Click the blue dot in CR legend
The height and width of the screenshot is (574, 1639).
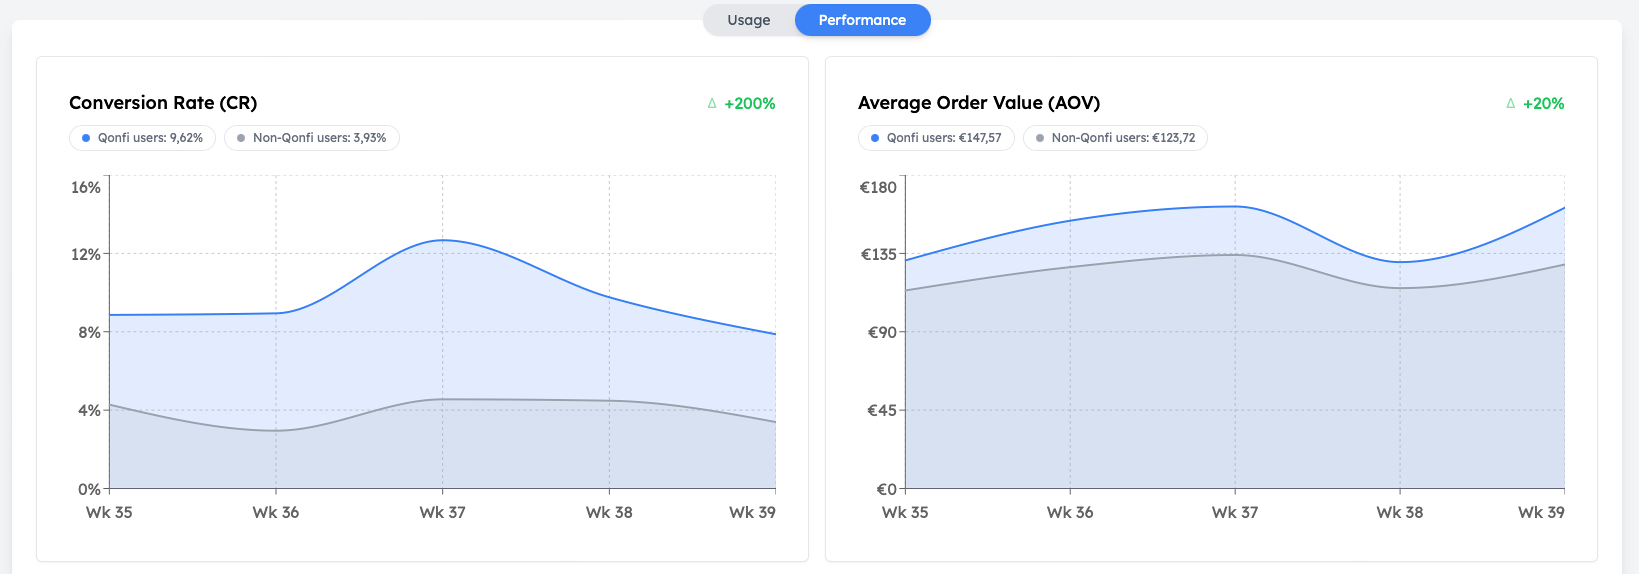click(86, 138)
